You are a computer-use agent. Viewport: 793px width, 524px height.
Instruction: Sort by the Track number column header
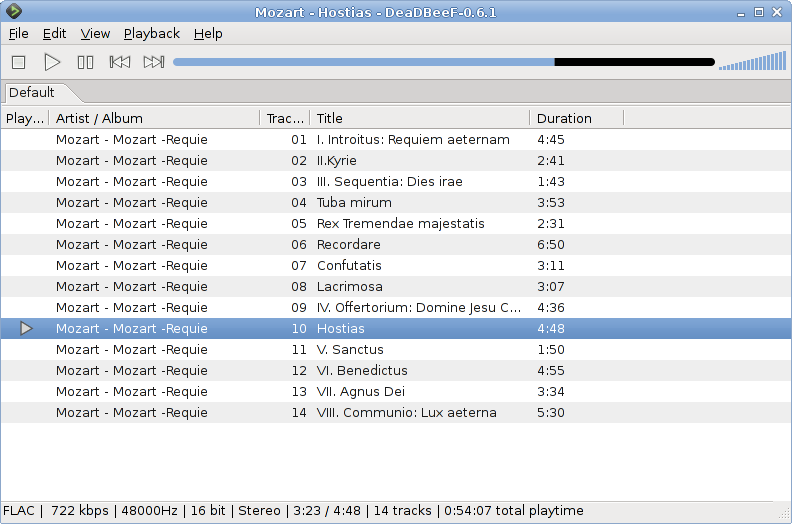tap(285, 118)
